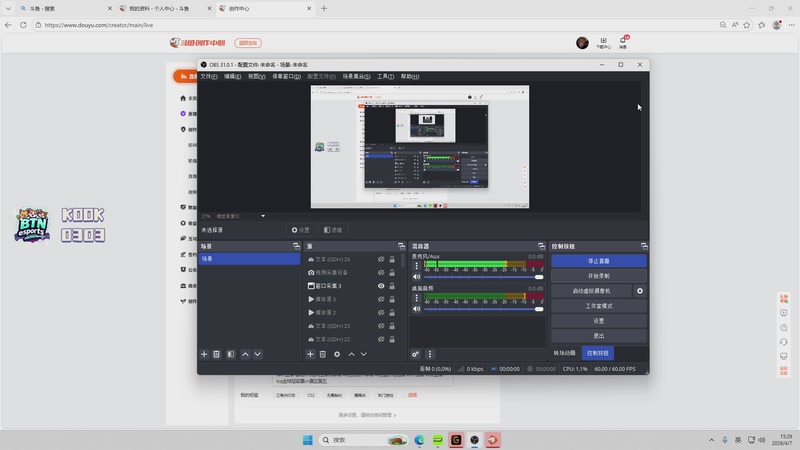Viewport: 800px width, 450px height.
Task: Move the scene up with arrow icon
Action: [245, 354]
